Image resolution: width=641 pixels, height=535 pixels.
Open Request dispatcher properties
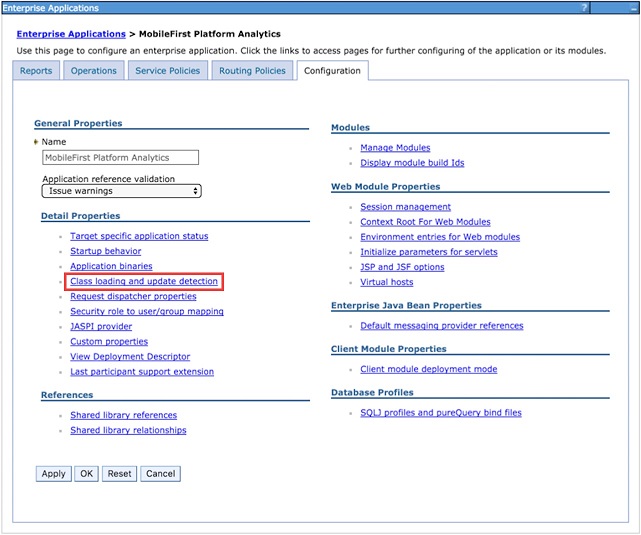point(133,297)
